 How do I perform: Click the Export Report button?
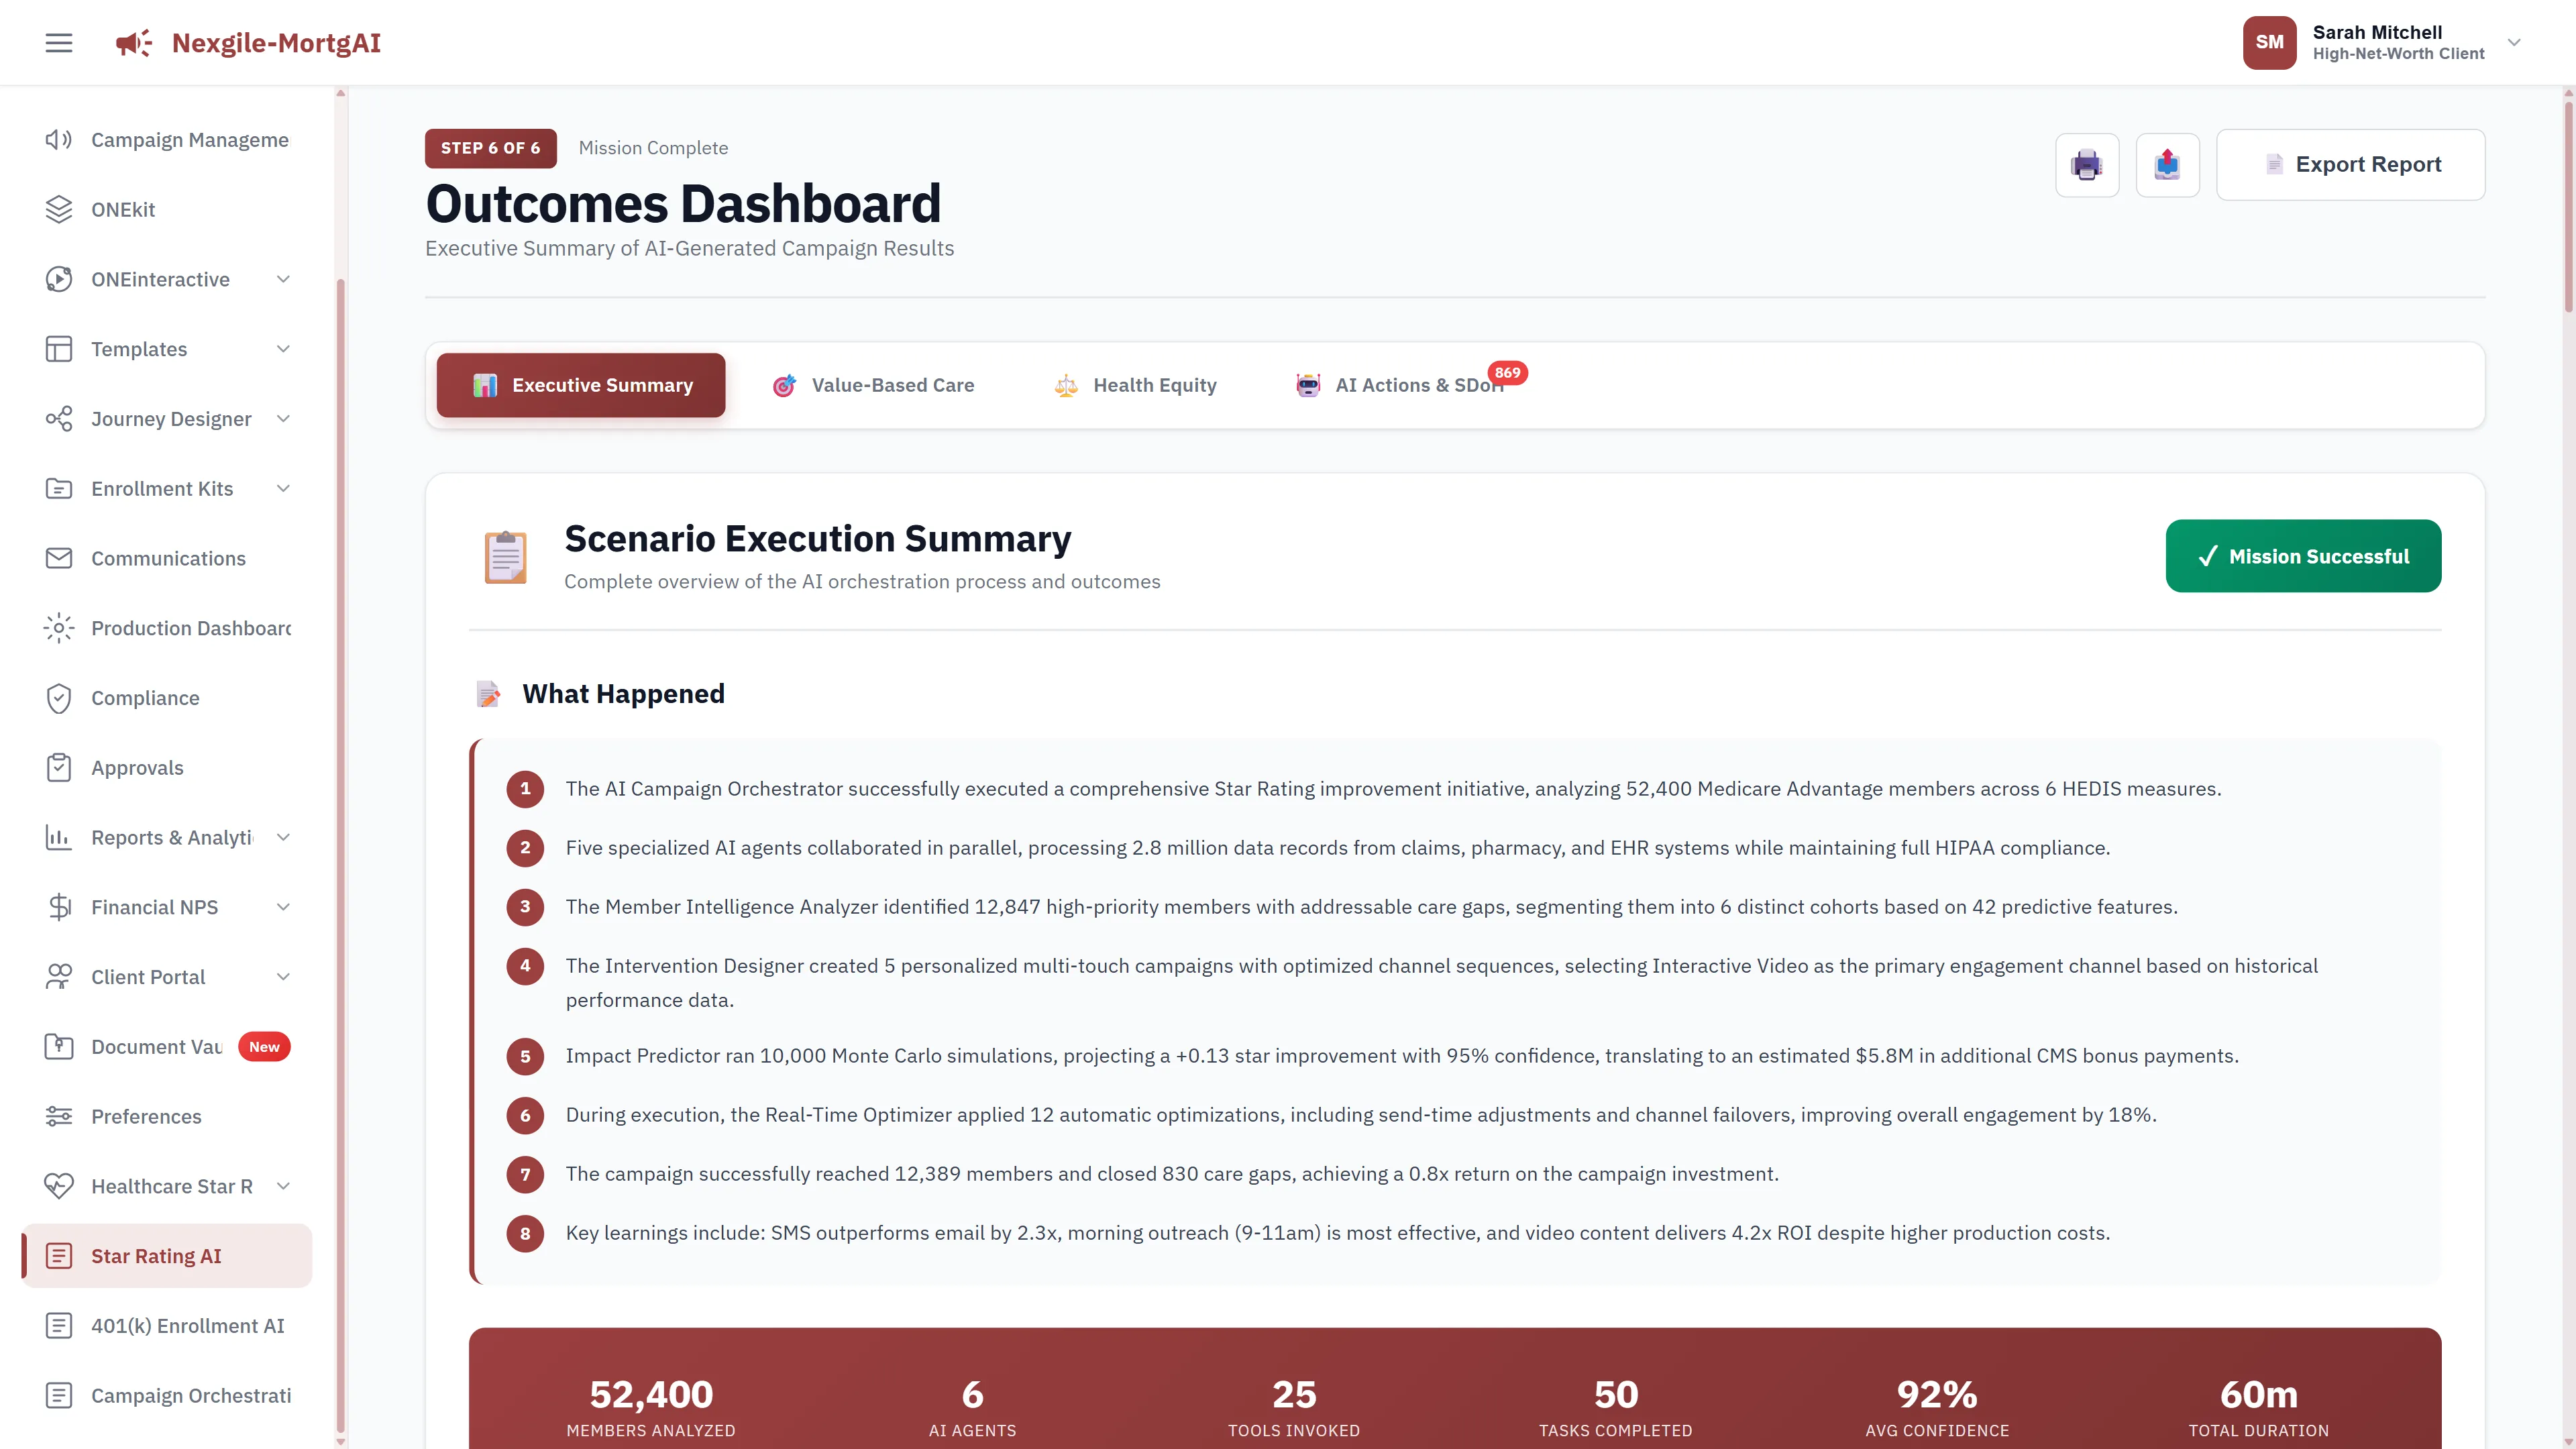point(2351,164)
